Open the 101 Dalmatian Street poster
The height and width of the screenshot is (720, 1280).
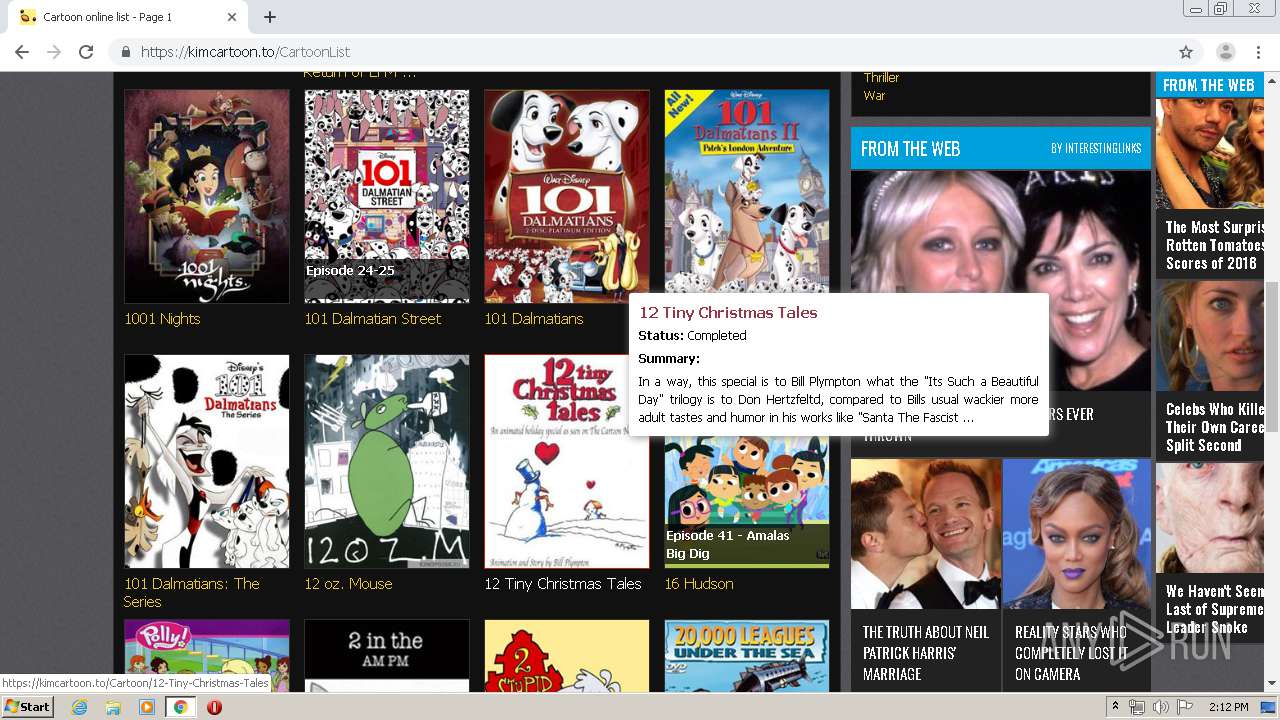click(387, 196)
